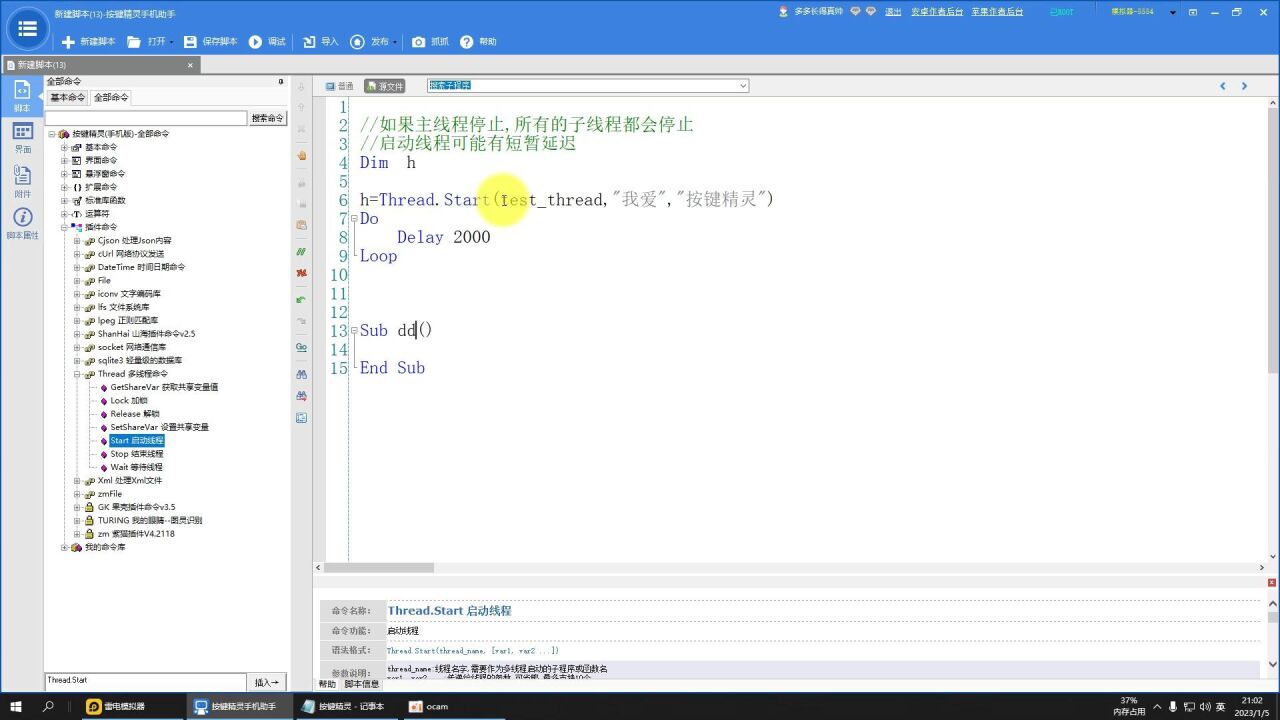
Task: Click the binoculars find icon in vertical toolbar
Action: pos(301,374)
